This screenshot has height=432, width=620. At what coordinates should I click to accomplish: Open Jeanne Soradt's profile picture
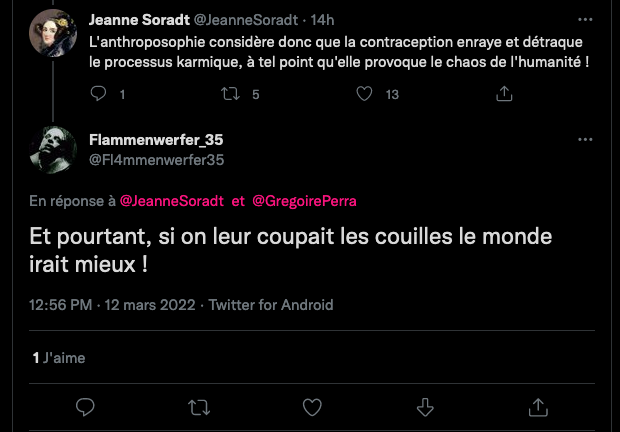point(53,33)
